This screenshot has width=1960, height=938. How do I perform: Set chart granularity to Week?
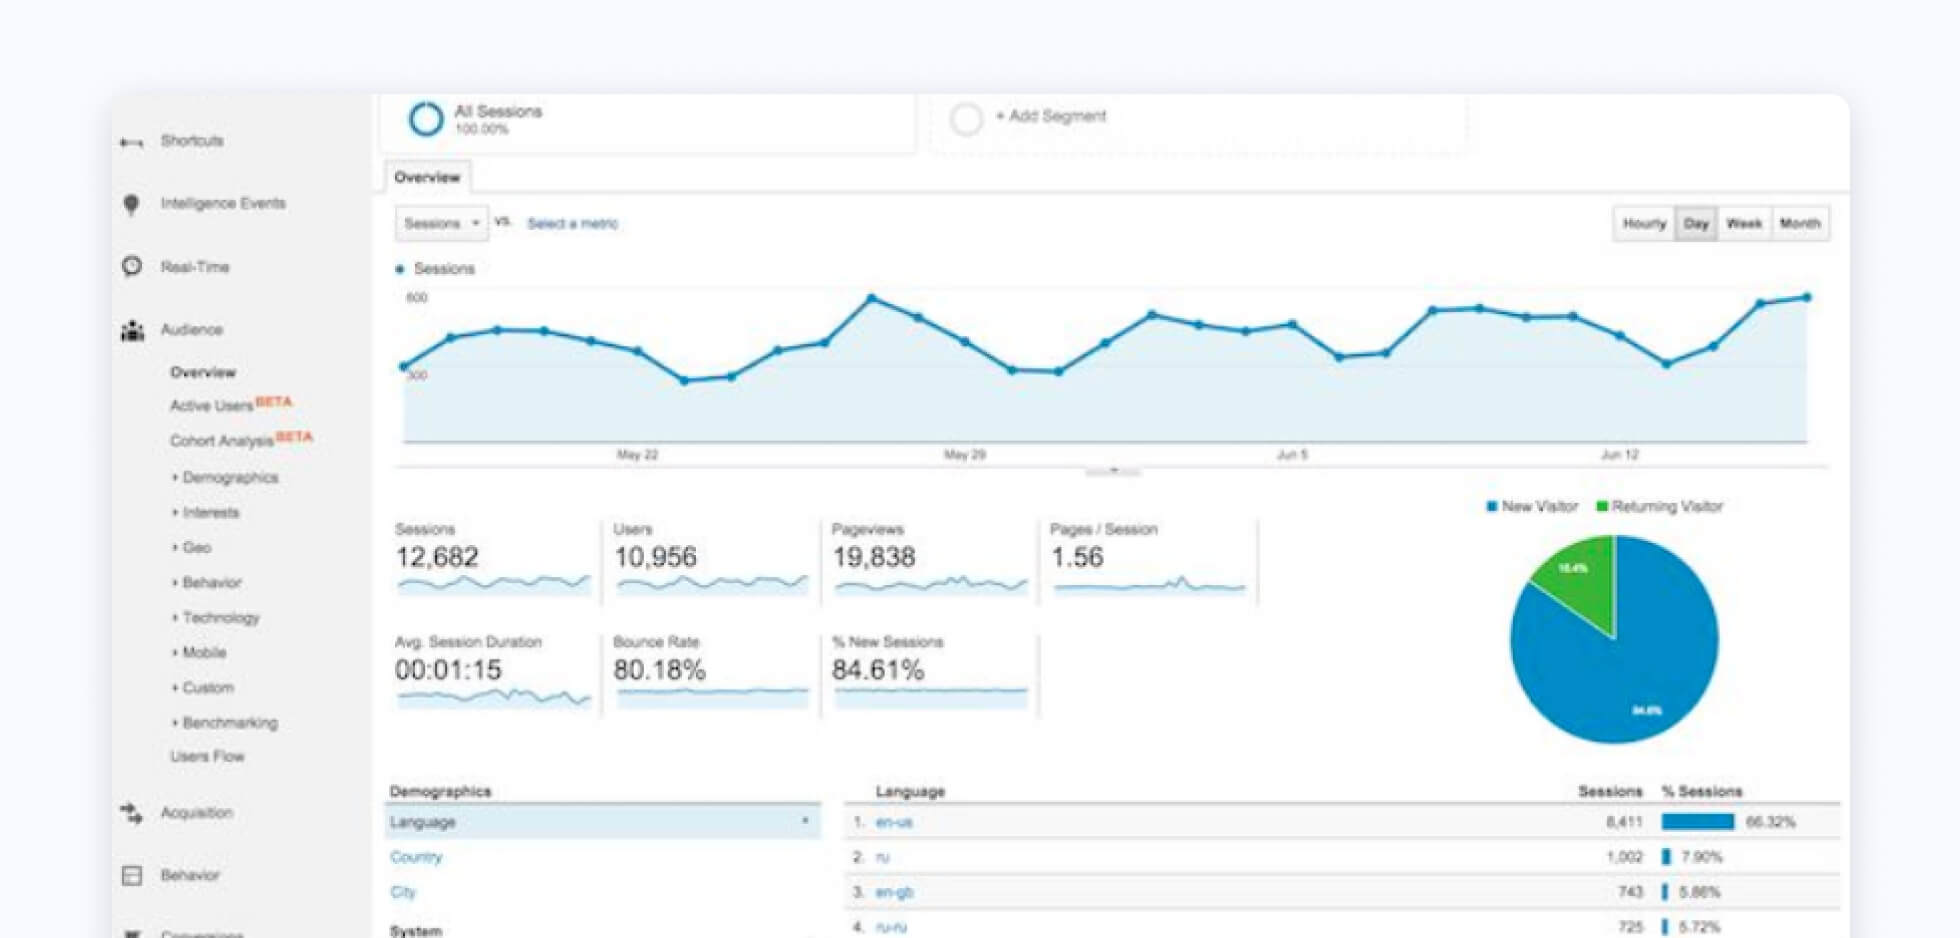coord(1744,224)
